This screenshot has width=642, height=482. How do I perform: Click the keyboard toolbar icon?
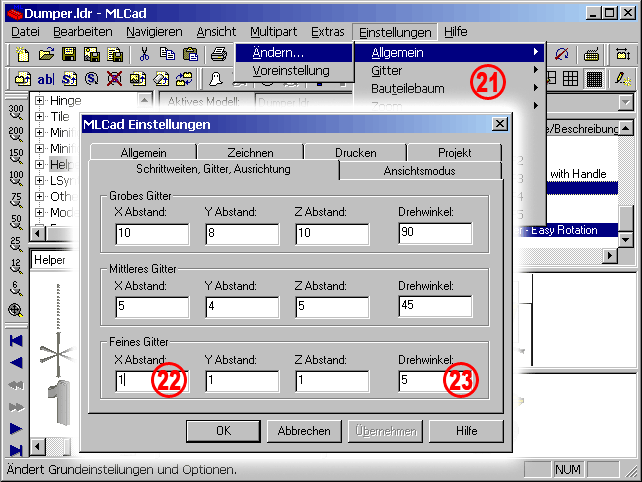tap(591, 54)
